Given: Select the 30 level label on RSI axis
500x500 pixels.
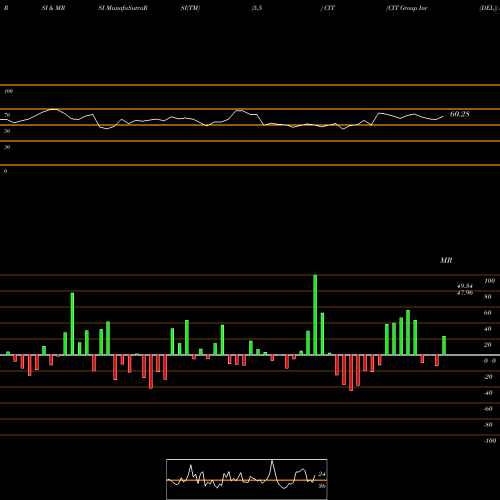Looking at the screenshot, I should click(x=7, y=147).
